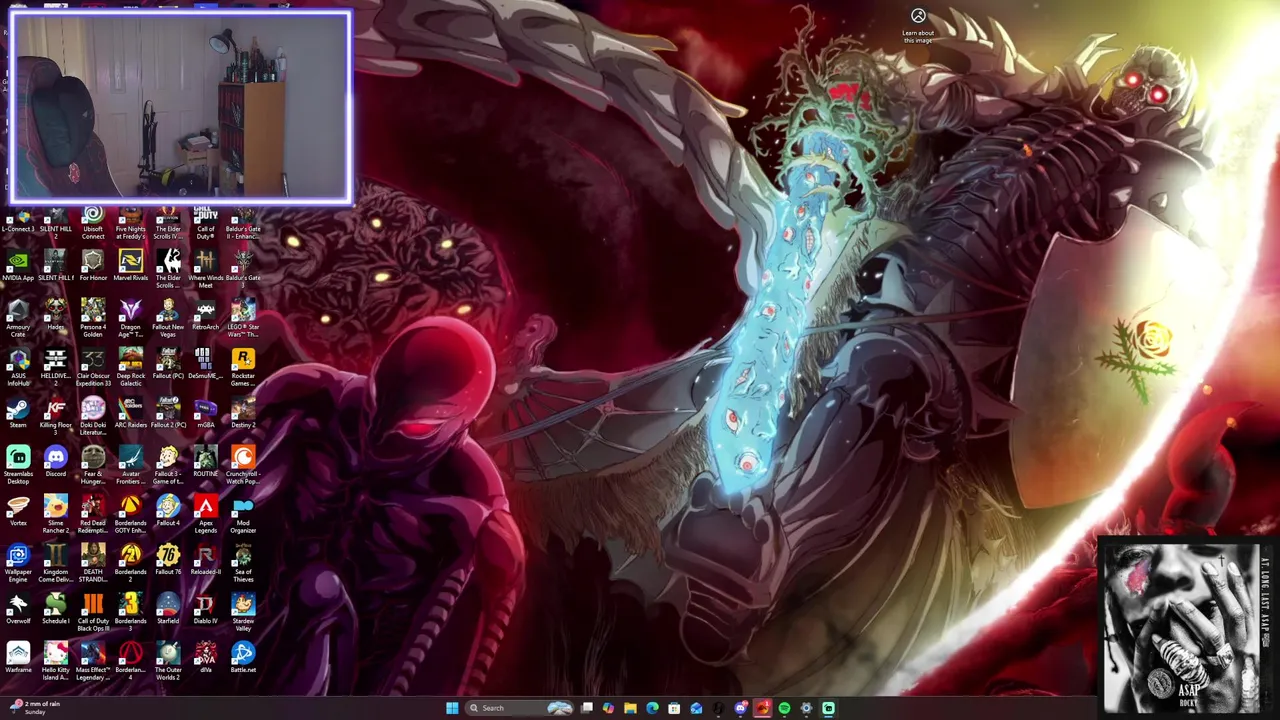The image size is (1280, 720).
Task: Launch ARC Raiders desktop shortcut
Action: [130, 413]
